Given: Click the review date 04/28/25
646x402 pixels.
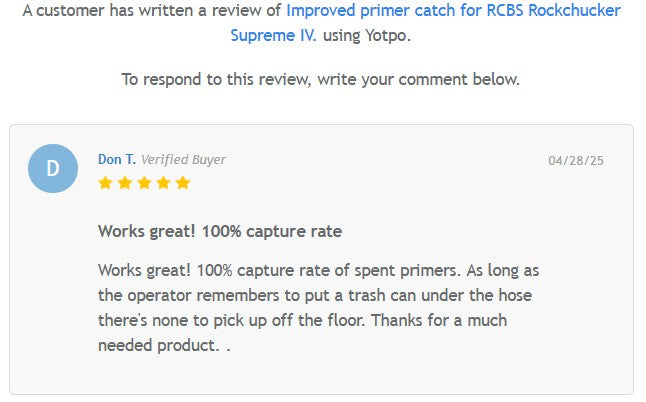Looking at the screenshot, I should point(576,160).
